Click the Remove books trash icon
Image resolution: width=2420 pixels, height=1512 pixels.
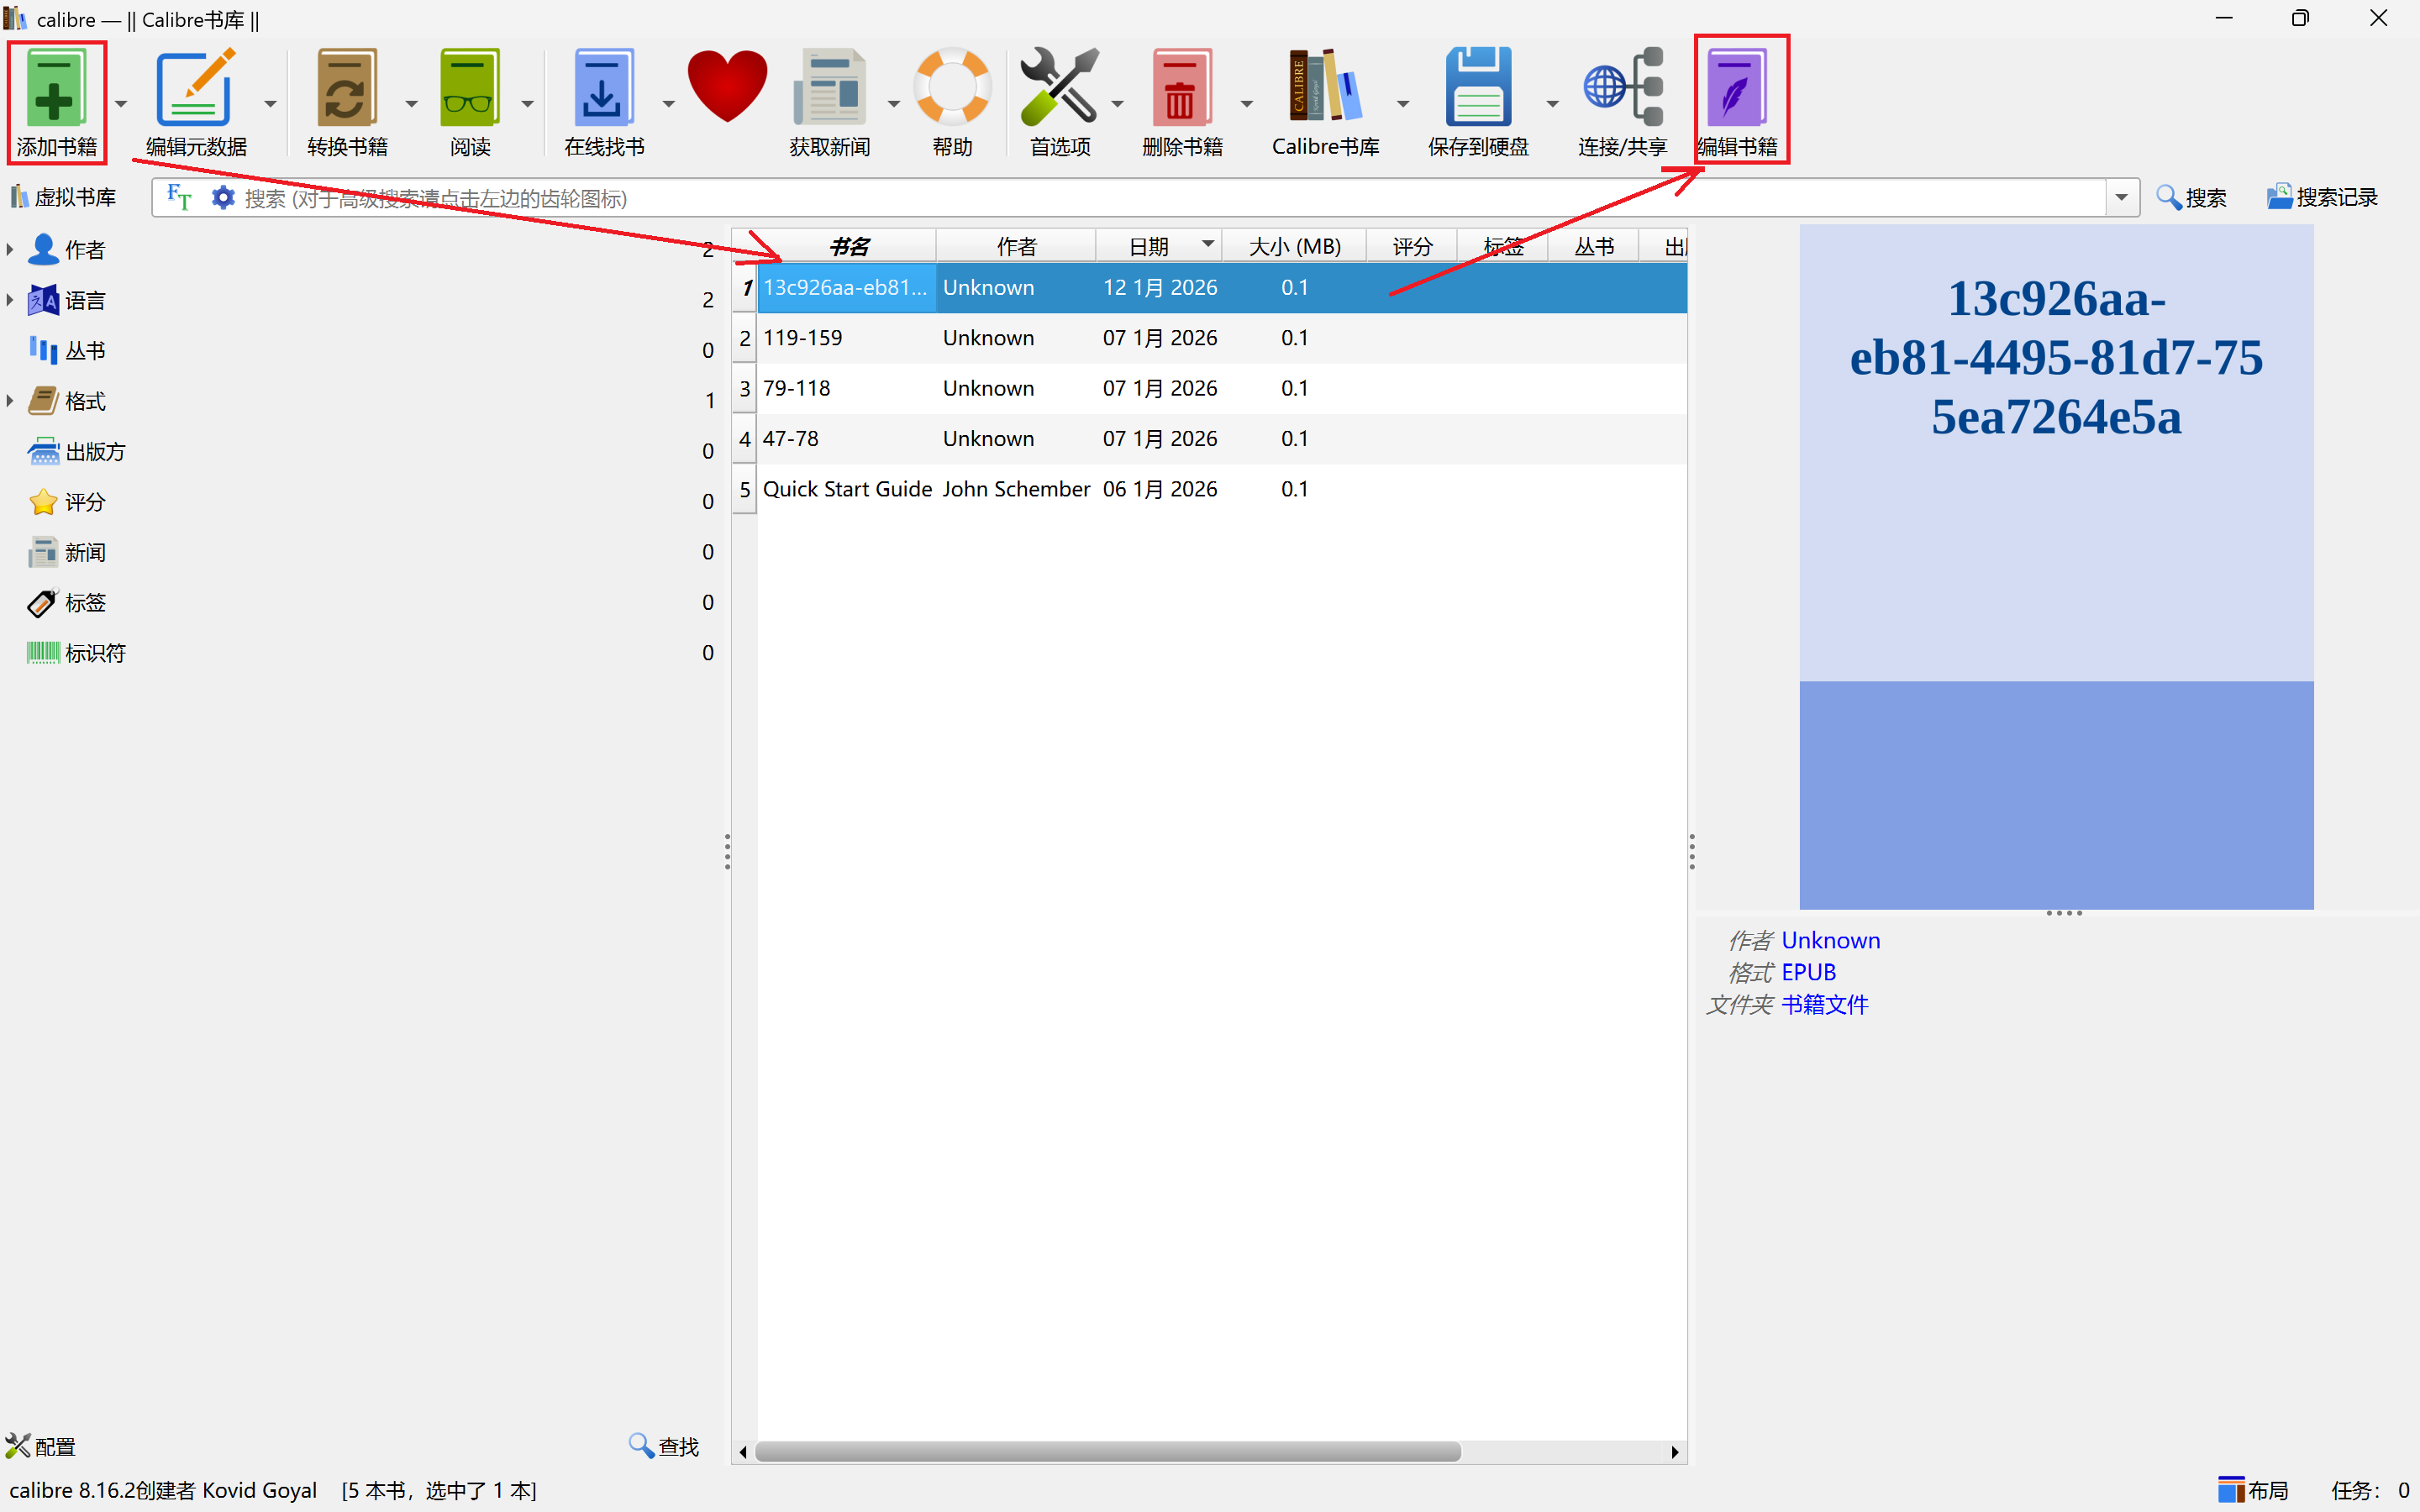(1181, 90)
